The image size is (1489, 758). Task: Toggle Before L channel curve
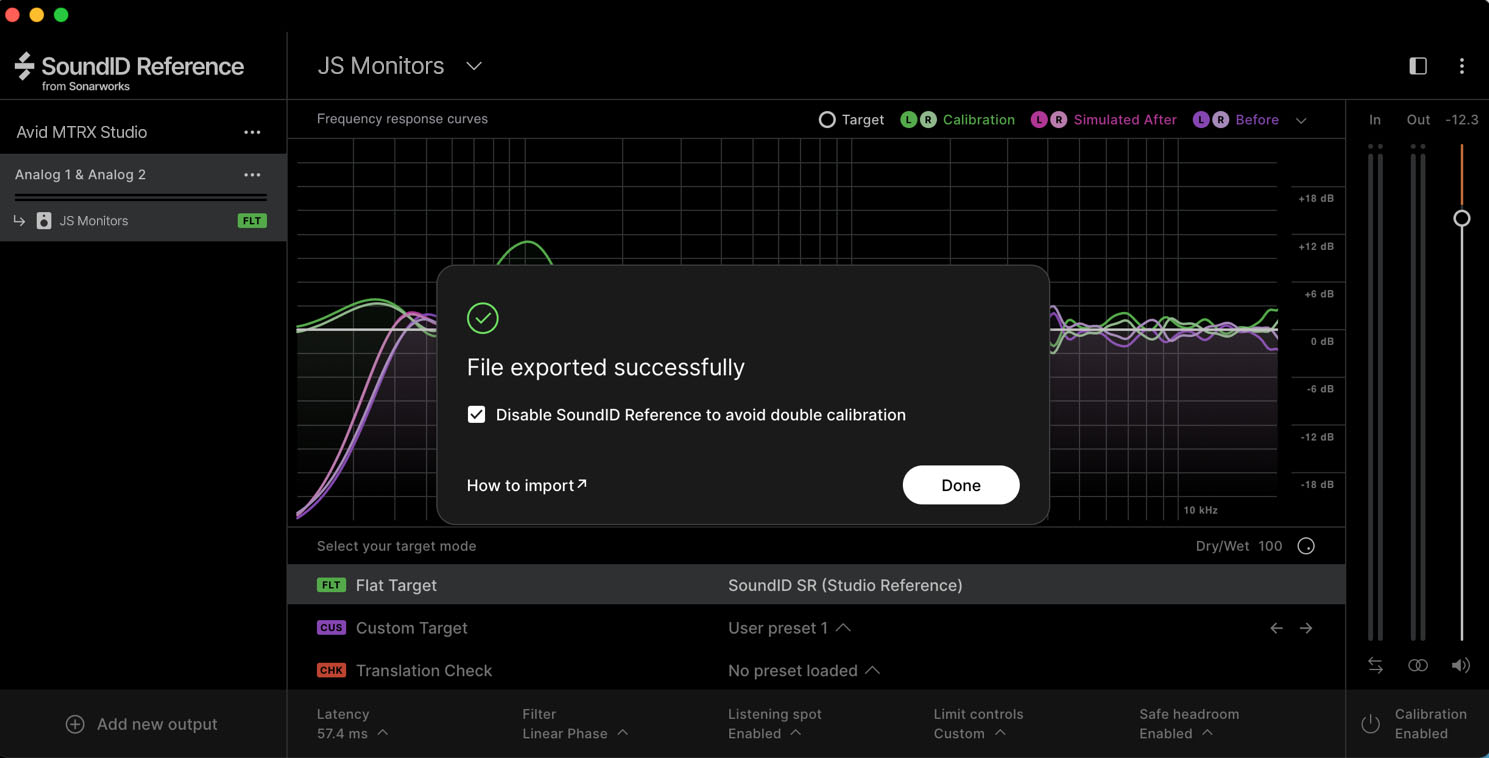1201,120
